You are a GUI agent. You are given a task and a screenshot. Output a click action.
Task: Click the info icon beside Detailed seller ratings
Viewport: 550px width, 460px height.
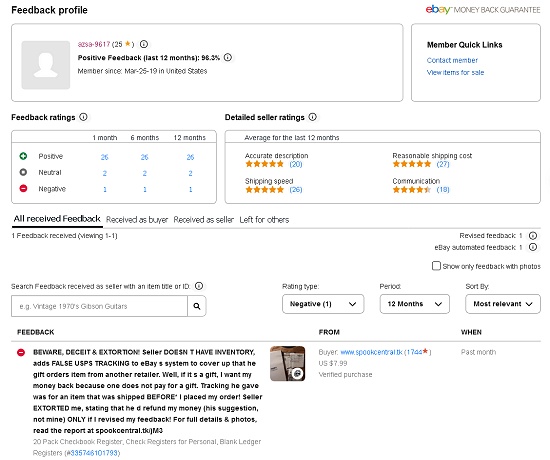tap(313, 117)
